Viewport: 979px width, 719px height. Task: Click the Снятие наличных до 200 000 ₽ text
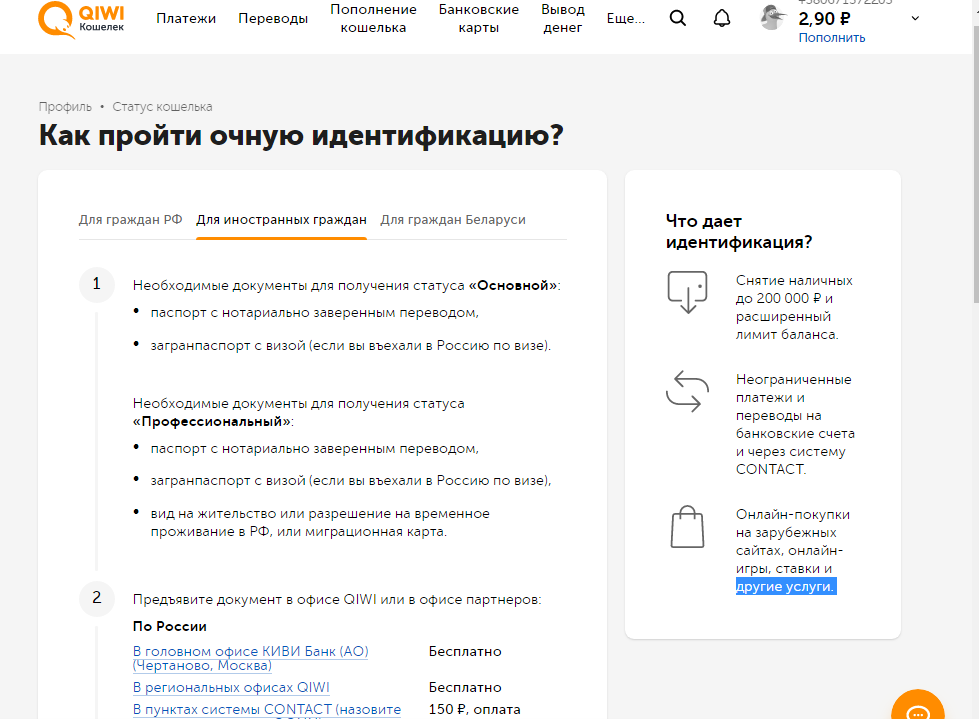coord(794,307)
